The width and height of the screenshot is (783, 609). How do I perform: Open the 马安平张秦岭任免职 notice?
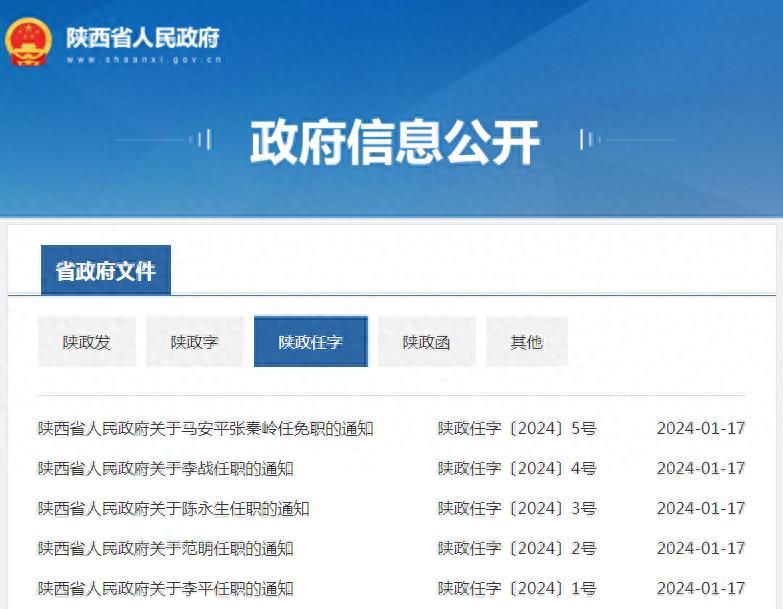coord(205,429)
